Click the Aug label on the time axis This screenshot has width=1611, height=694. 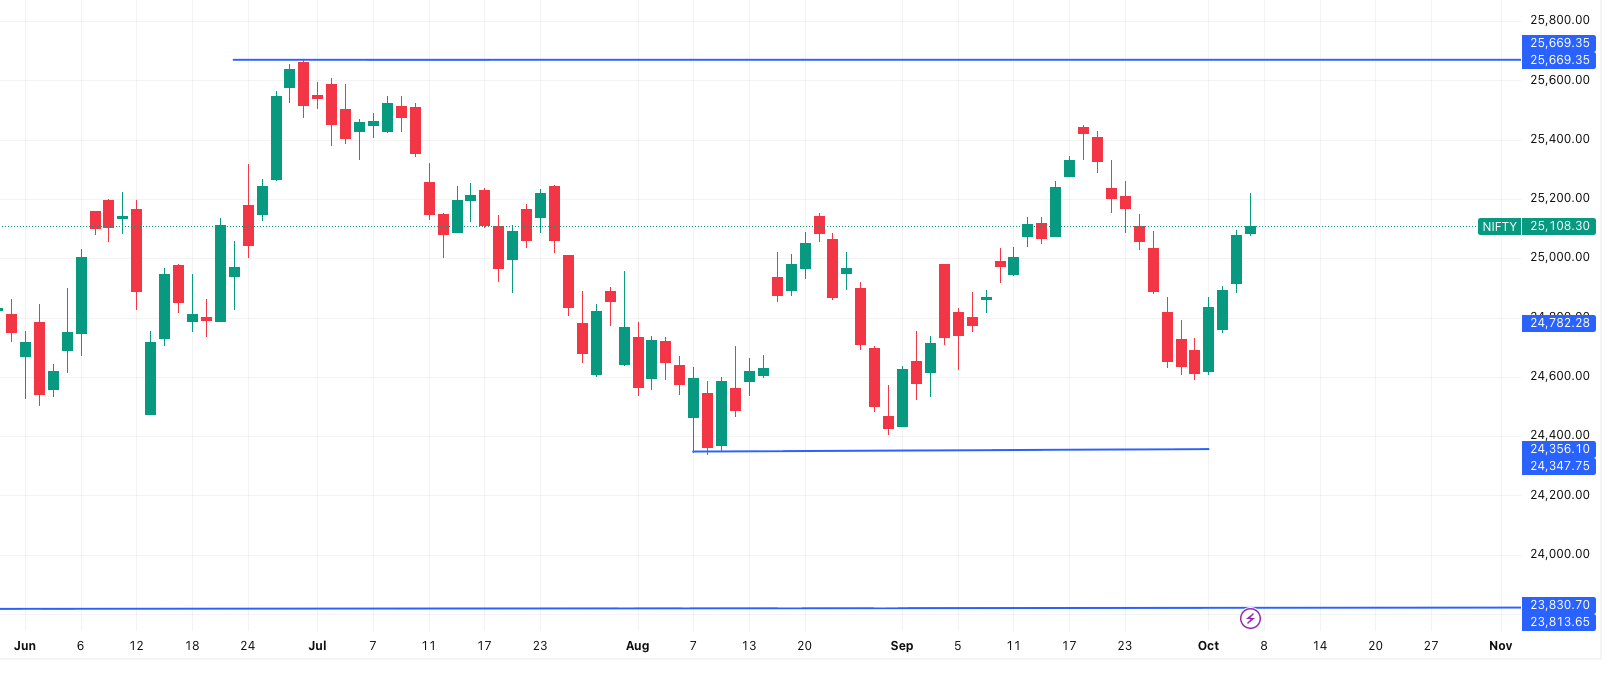pyautogui.click(x=637, y=646)
